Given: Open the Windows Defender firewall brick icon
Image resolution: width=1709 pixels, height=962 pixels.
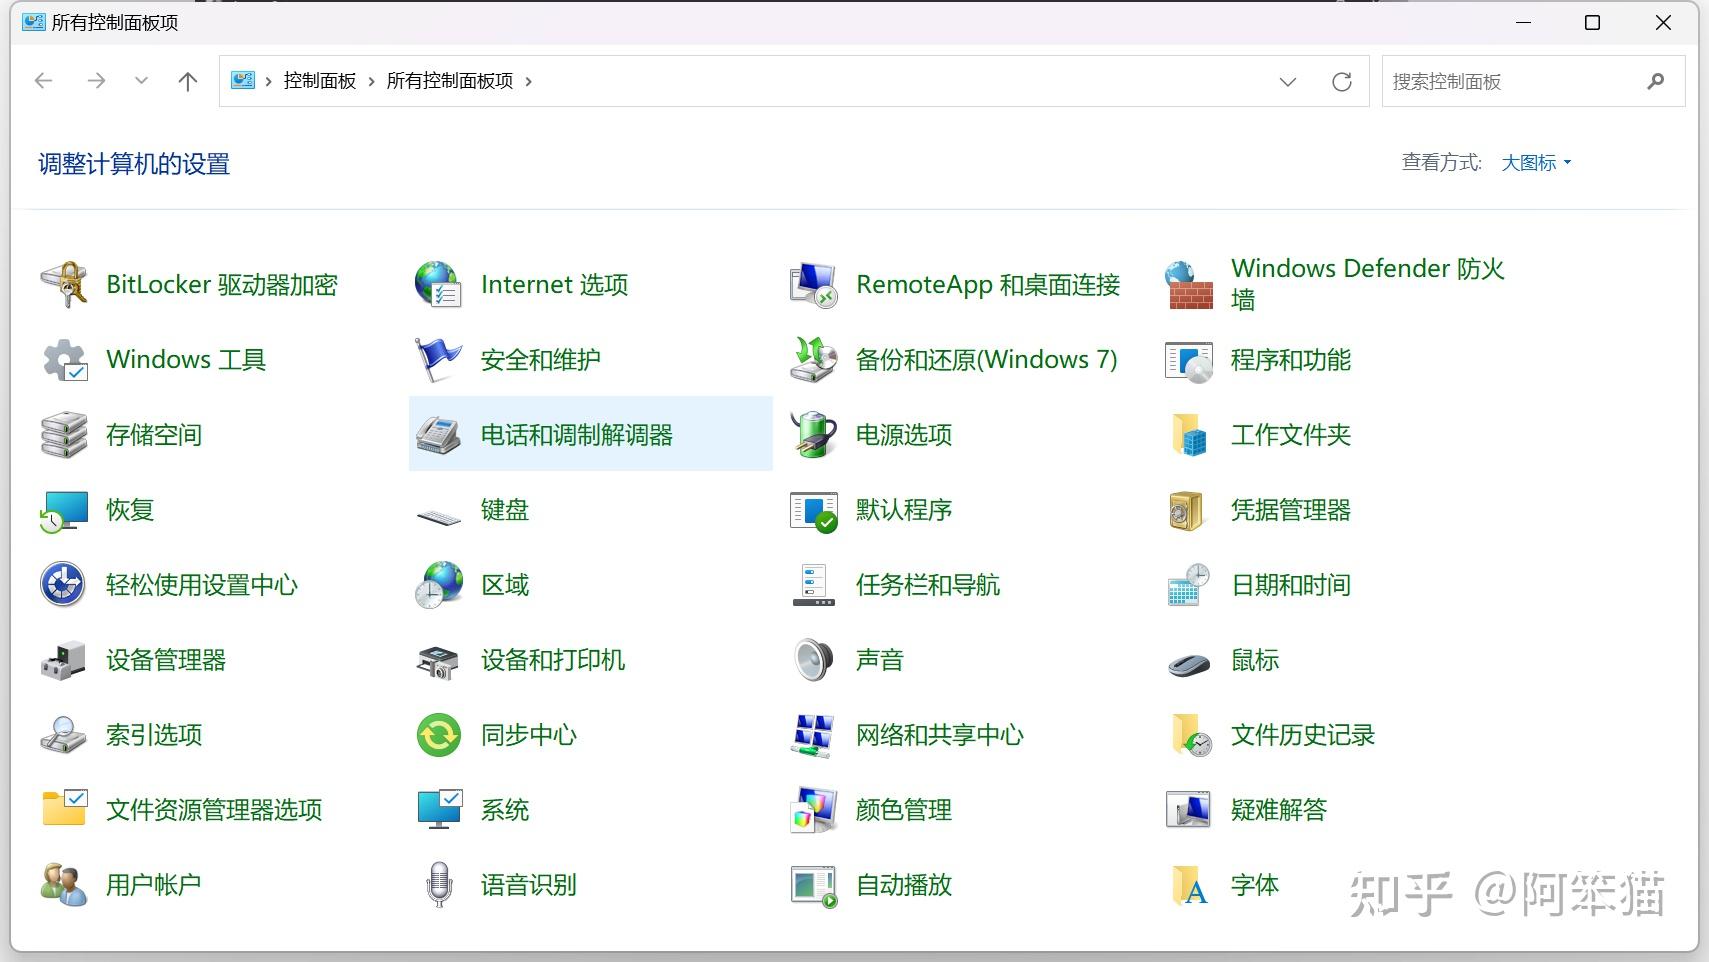Looking at the screenshot, I should click(1188, 285).
